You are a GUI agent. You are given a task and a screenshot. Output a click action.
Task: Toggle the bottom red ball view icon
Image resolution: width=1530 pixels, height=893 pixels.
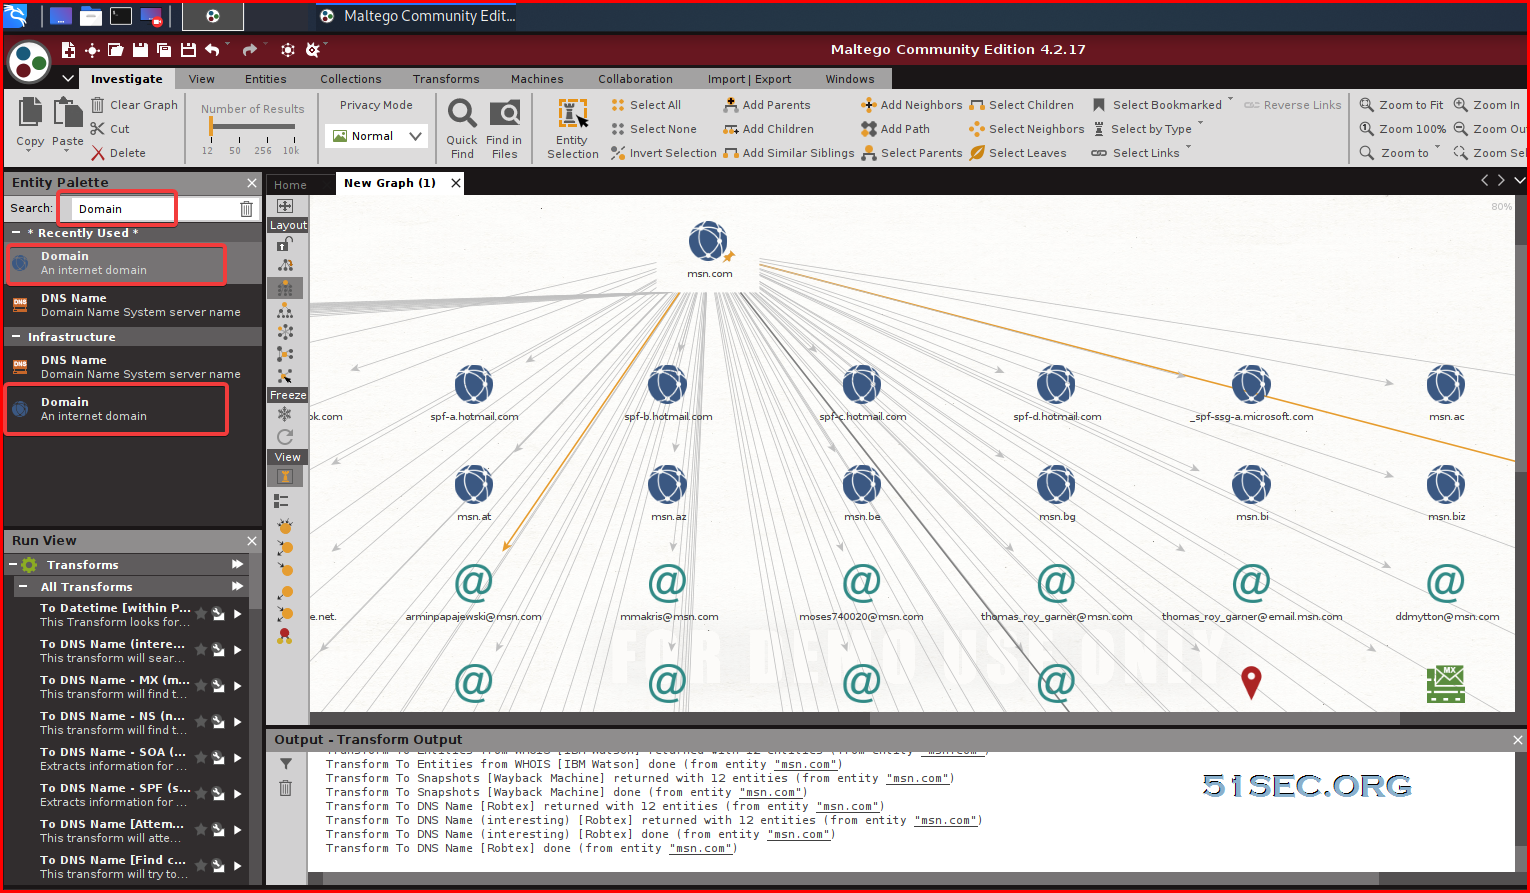point(285,636)
